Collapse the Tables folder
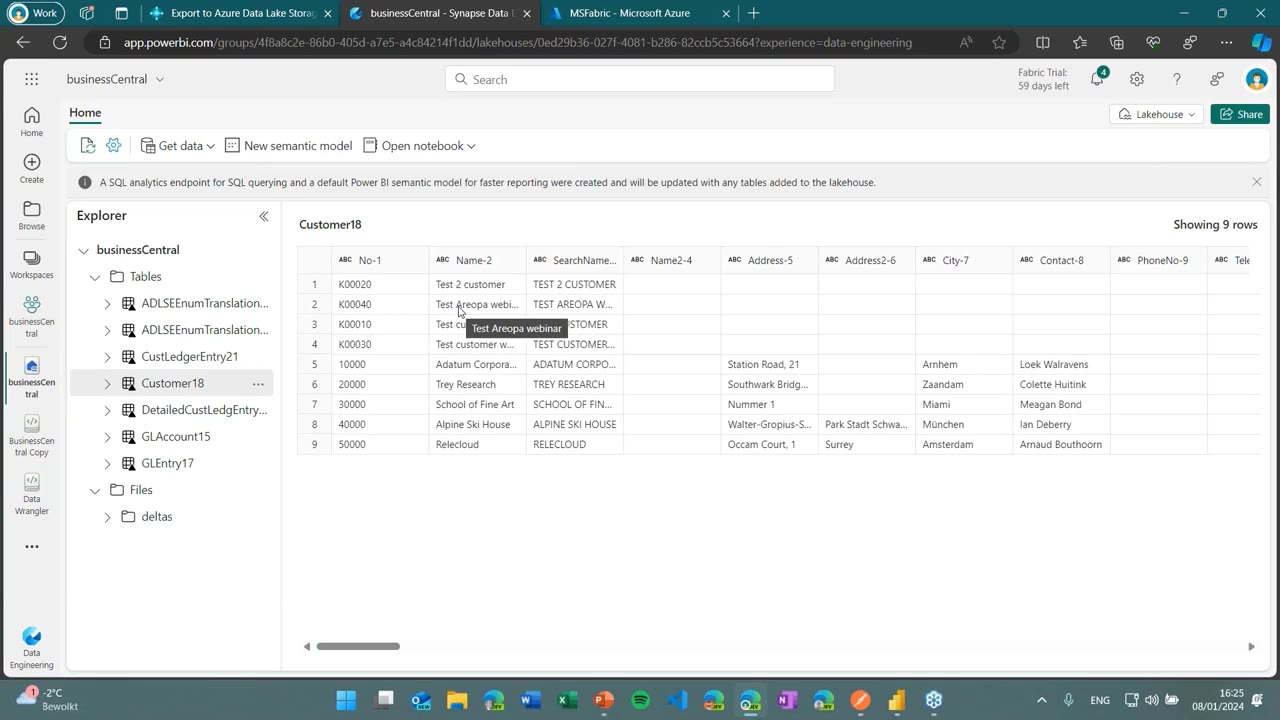 [95, 277]
